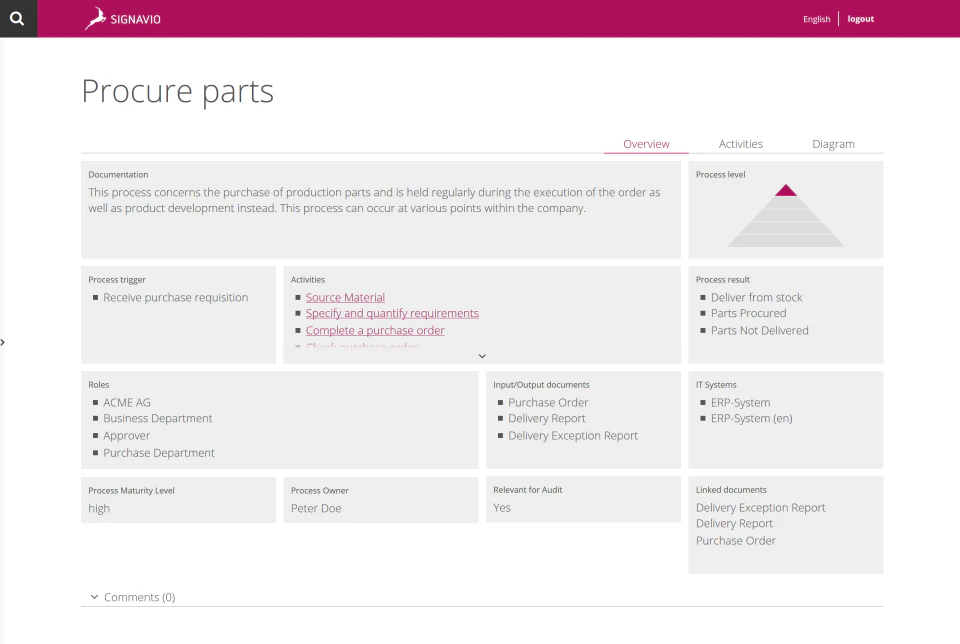Switch to the Activities tab
Screen dimensions: 960x644
point(740,143)
